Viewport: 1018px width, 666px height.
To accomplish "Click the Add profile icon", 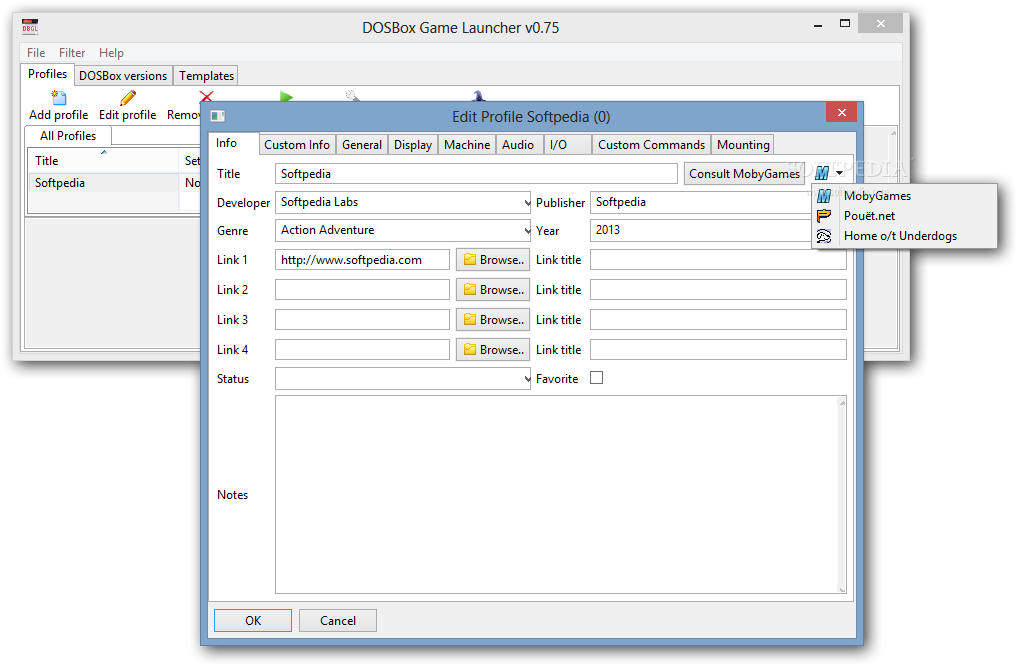I will pos(58,98).
